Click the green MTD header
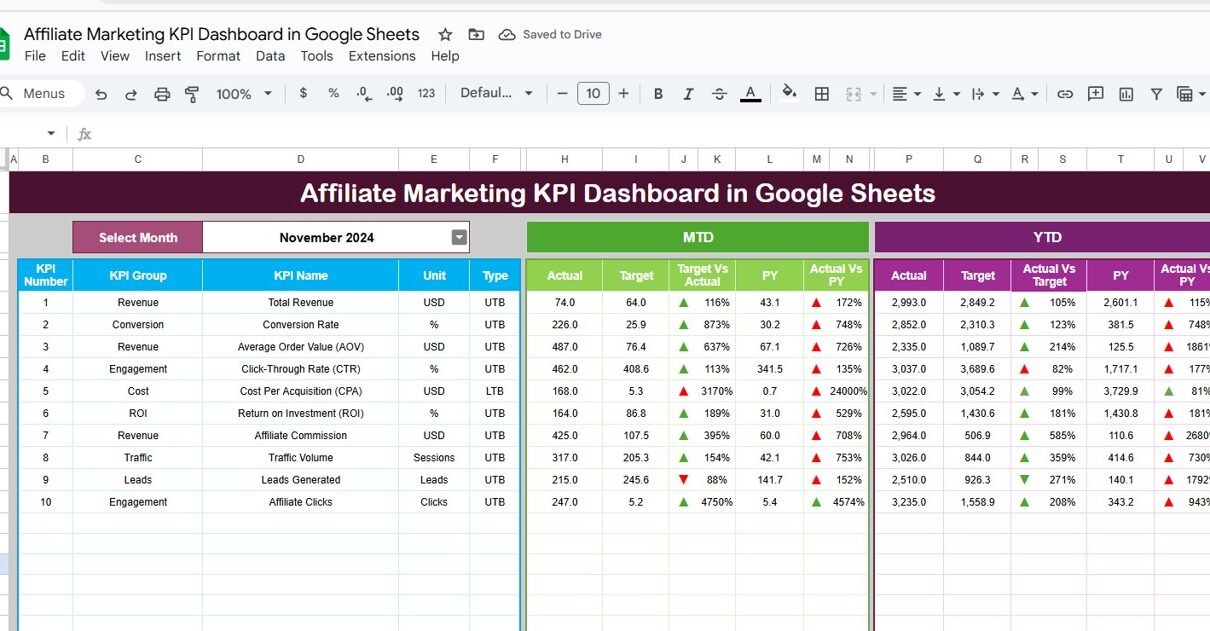Screen dimensions: 1210x631 (697, 237)
